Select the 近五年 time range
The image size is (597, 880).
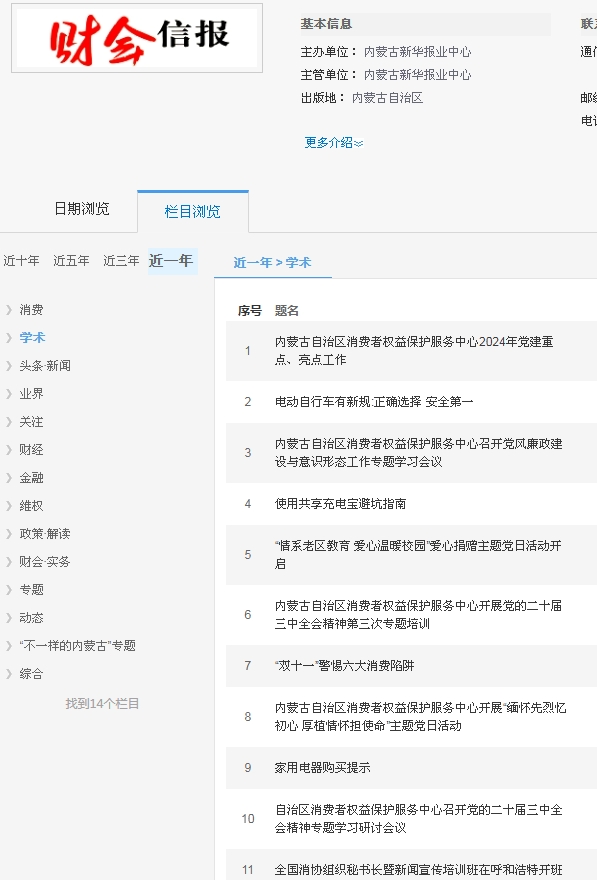(71, 260)
